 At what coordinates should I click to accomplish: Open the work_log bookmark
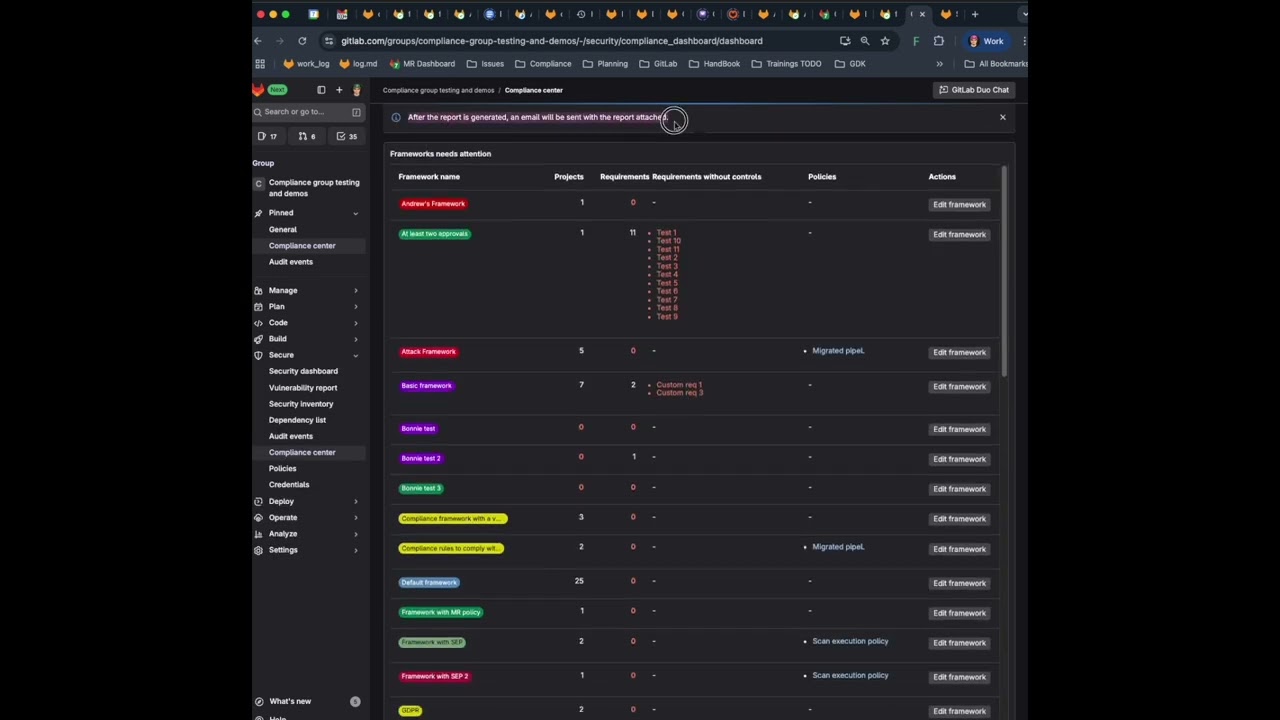[x=306, y=64]
